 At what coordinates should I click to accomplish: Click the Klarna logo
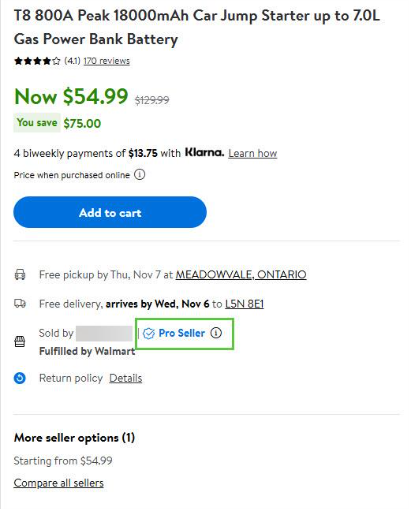coord(204,152)
